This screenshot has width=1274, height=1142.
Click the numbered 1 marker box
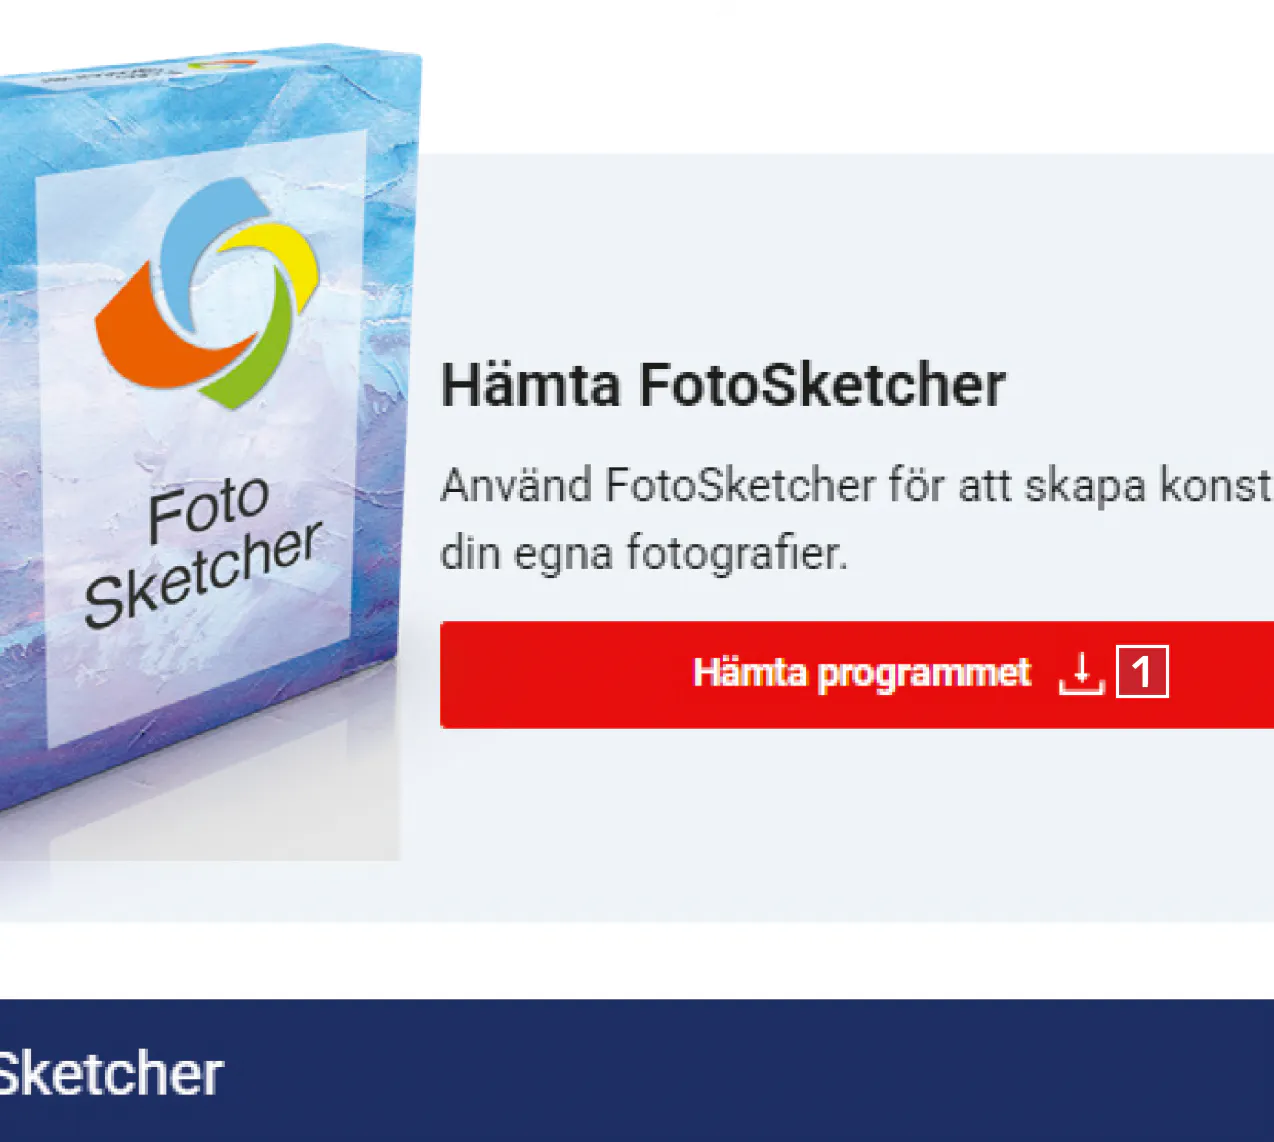[1142, 672]
